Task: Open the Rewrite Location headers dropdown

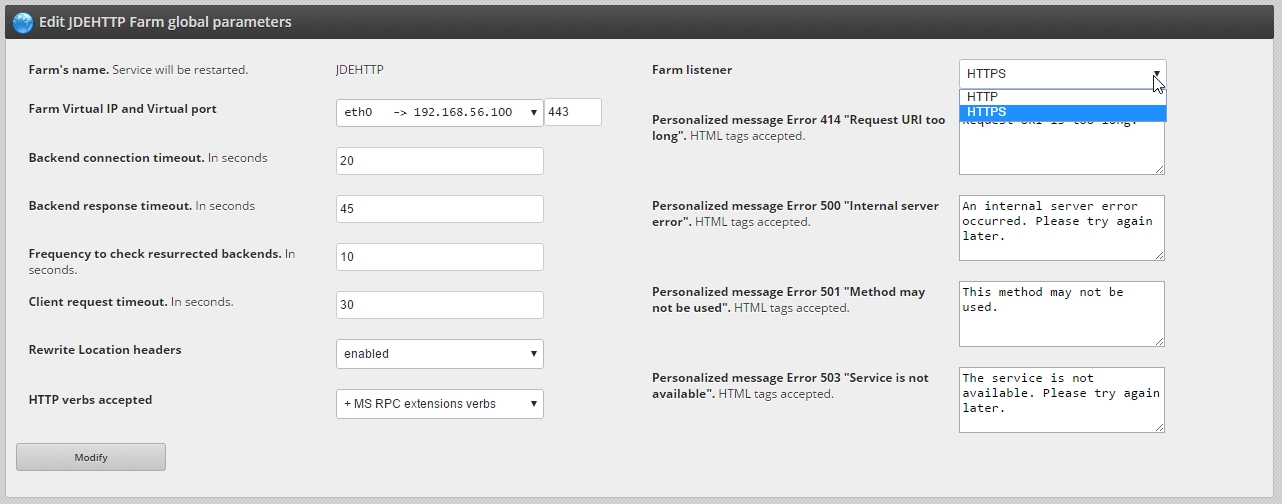Action: (x=440, y=354)
